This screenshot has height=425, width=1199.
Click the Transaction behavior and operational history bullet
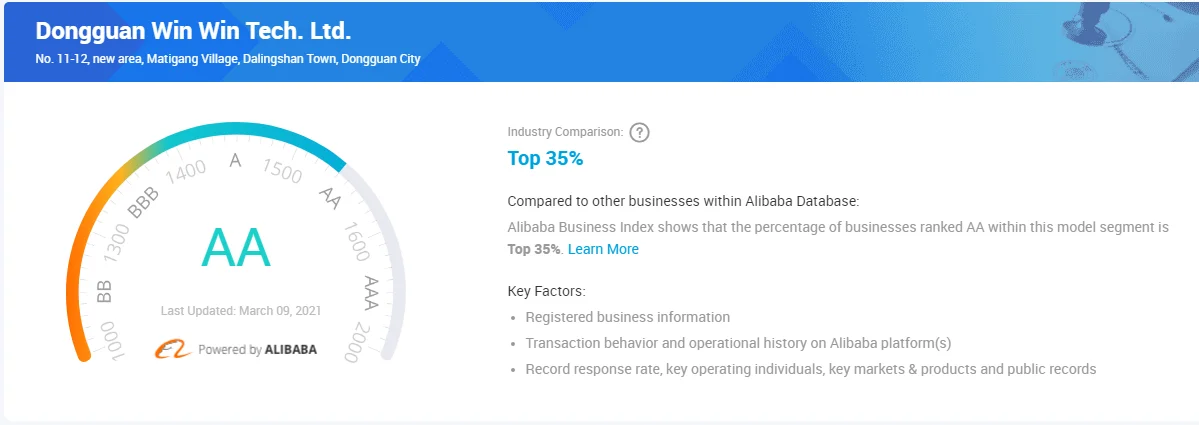(738, 343)
